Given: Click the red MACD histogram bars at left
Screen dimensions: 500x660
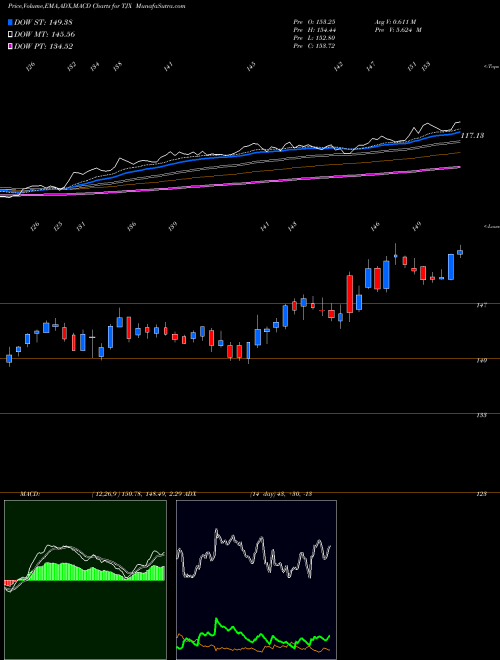Looking at the screenshot, I should (9, 583).
